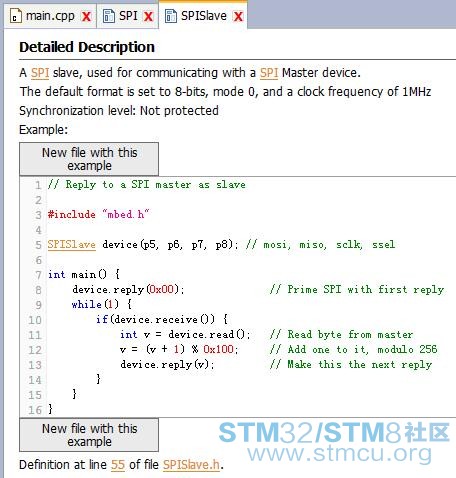Click the 'v = (v + 1) % 0x100;' code
Viewport: 456px width, 478px height.
(x=179, y=349)
